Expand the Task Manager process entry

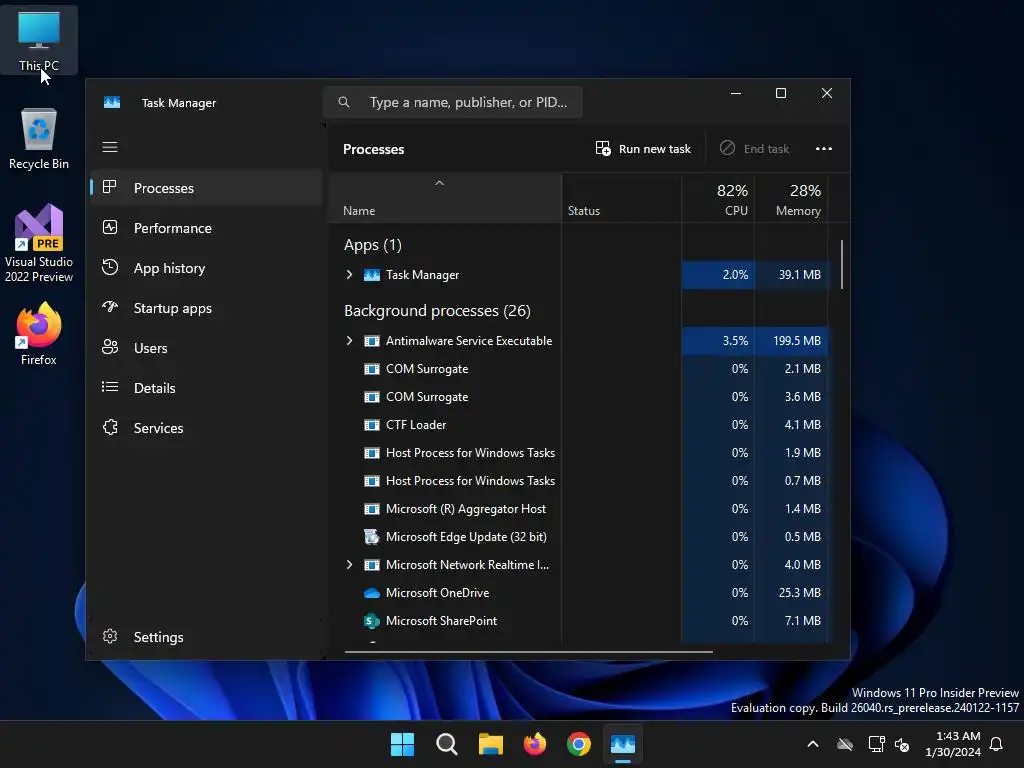point(349,275)
